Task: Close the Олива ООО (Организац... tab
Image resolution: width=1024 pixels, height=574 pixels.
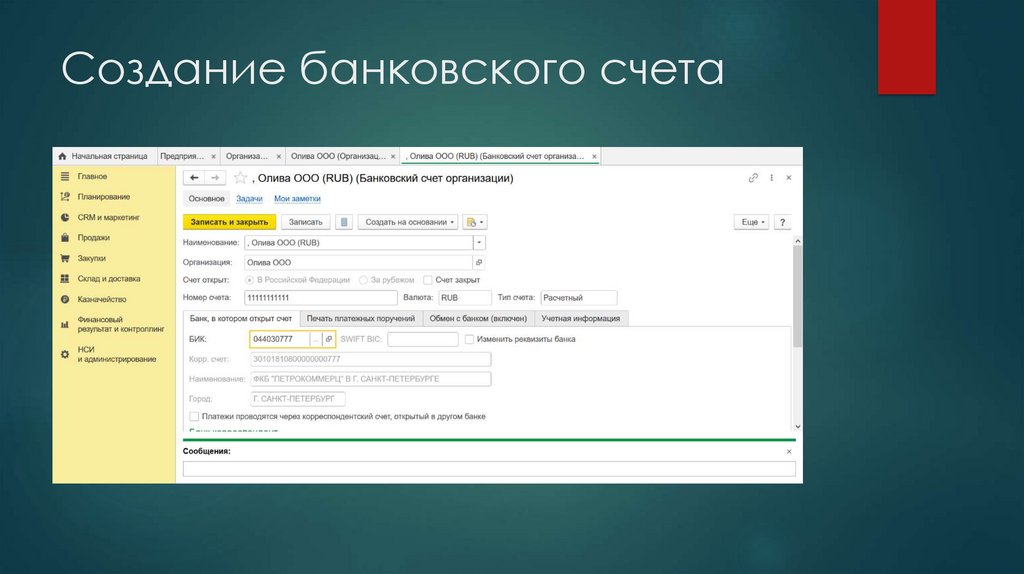Action: coord(392,157)
